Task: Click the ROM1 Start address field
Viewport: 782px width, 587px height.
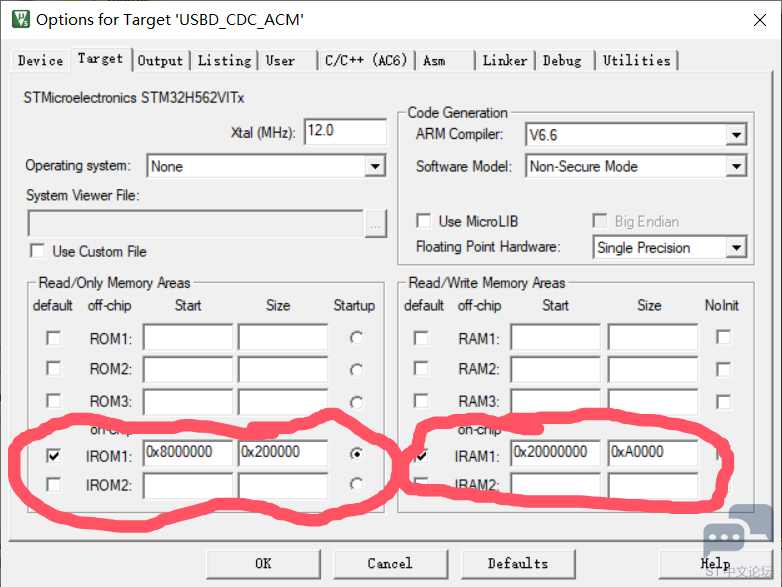Action: pos(188,338)
